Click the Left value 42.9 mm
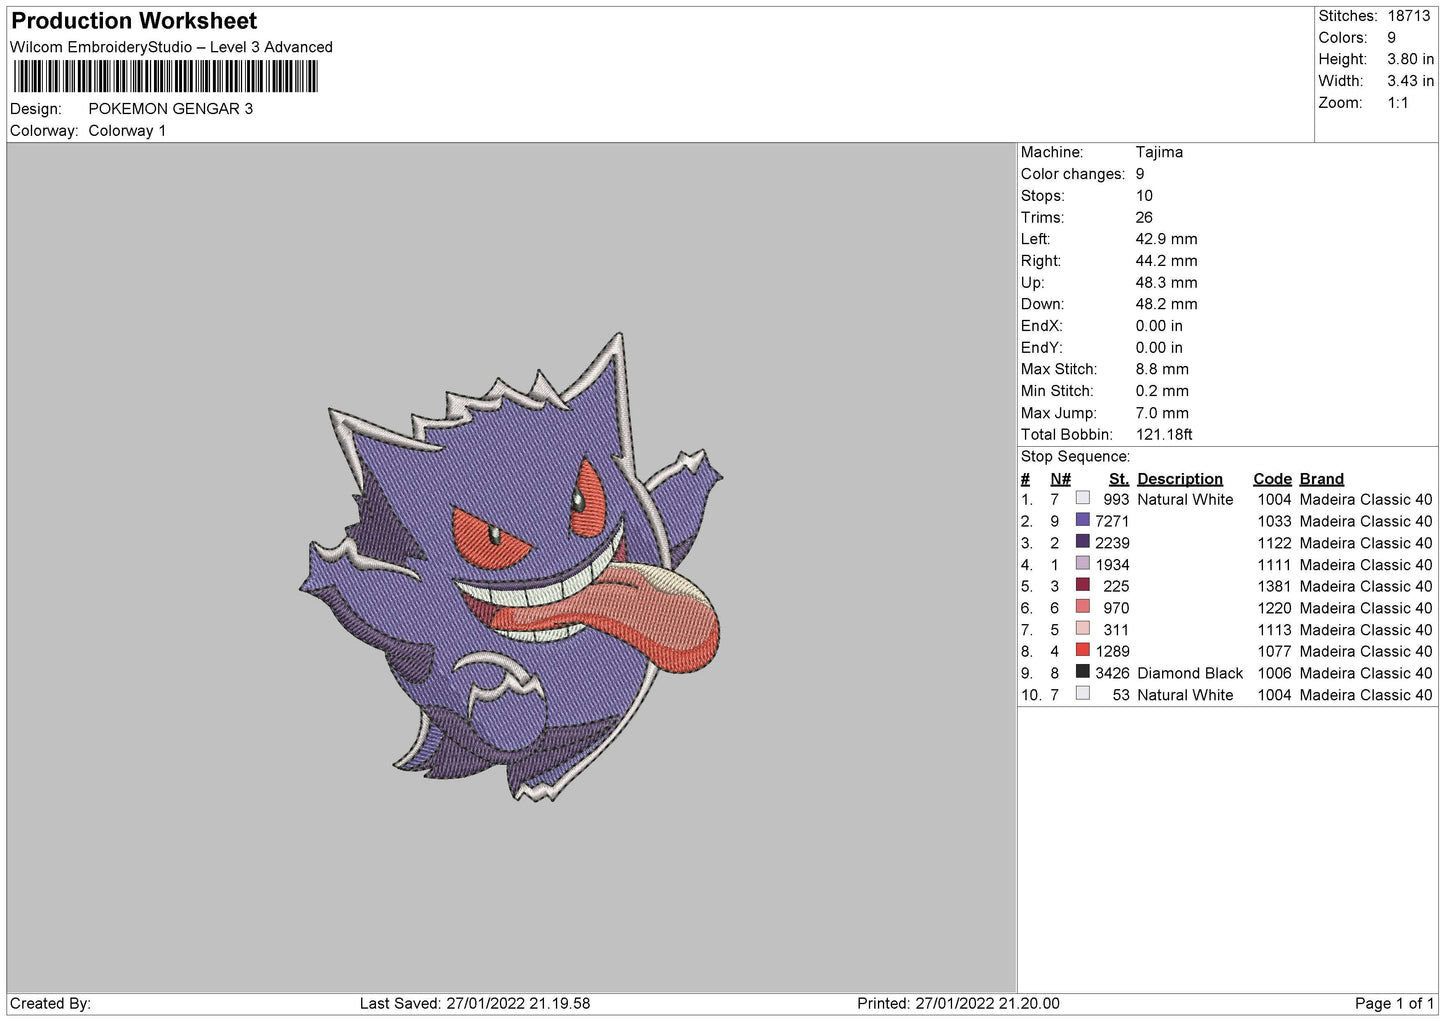This screenshot has width=1445, height=1021. coord(1166,239)
